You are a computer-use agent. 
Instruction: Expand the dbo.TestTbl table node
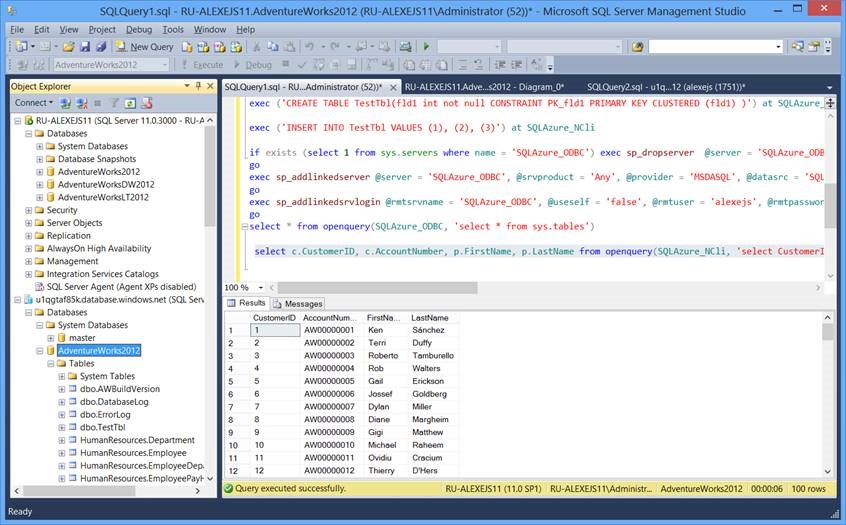(x=62, y=427)
